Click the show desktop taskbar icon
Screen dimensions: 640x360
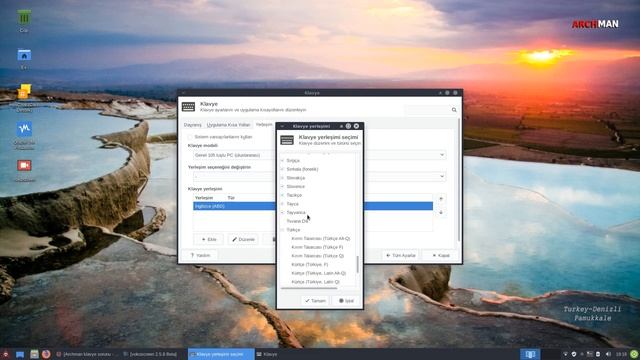coord(20,354)
